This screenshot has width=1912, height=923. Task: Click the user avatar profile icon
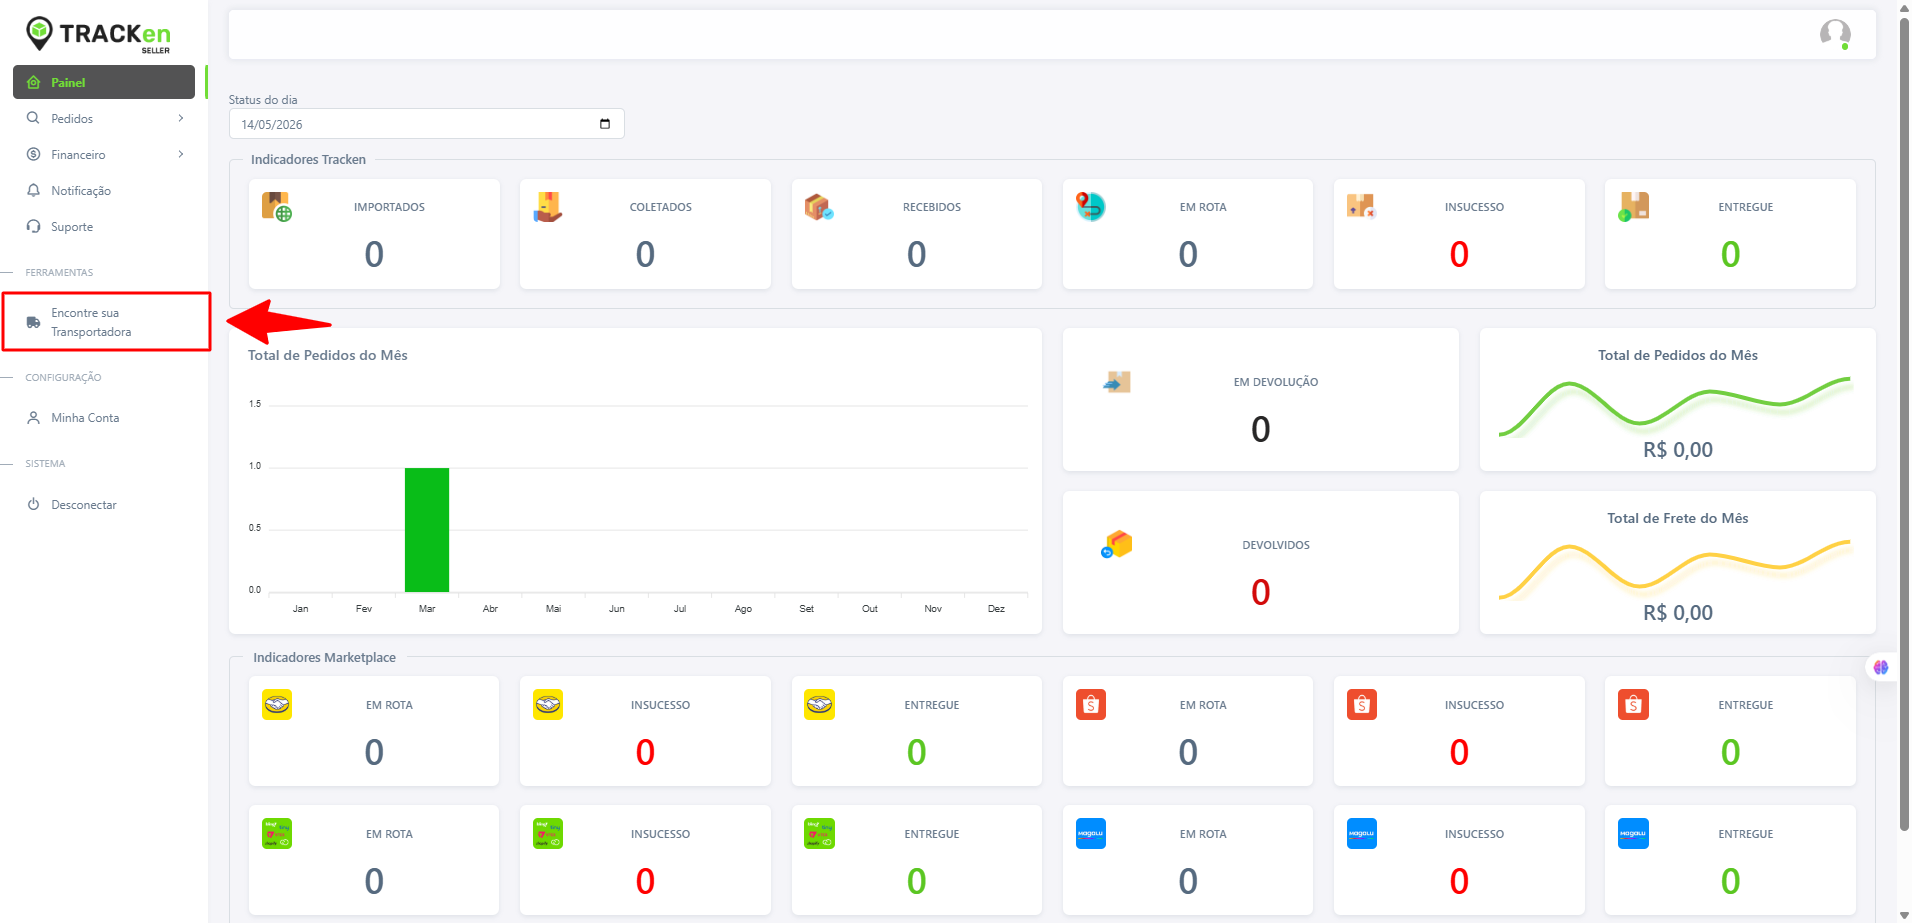(x=1835, y=35)
